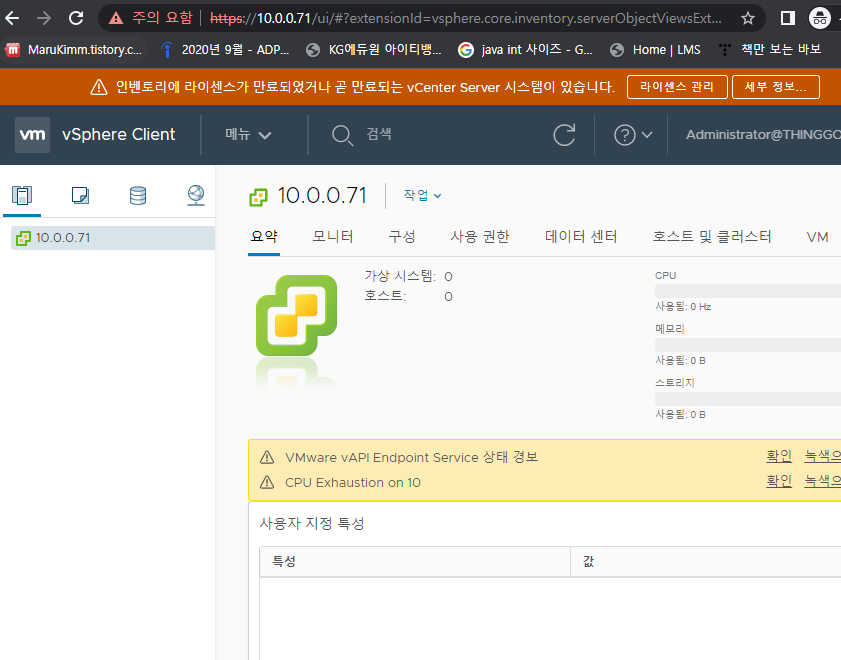Open MaruKimm.tistory bookmark

75,50
